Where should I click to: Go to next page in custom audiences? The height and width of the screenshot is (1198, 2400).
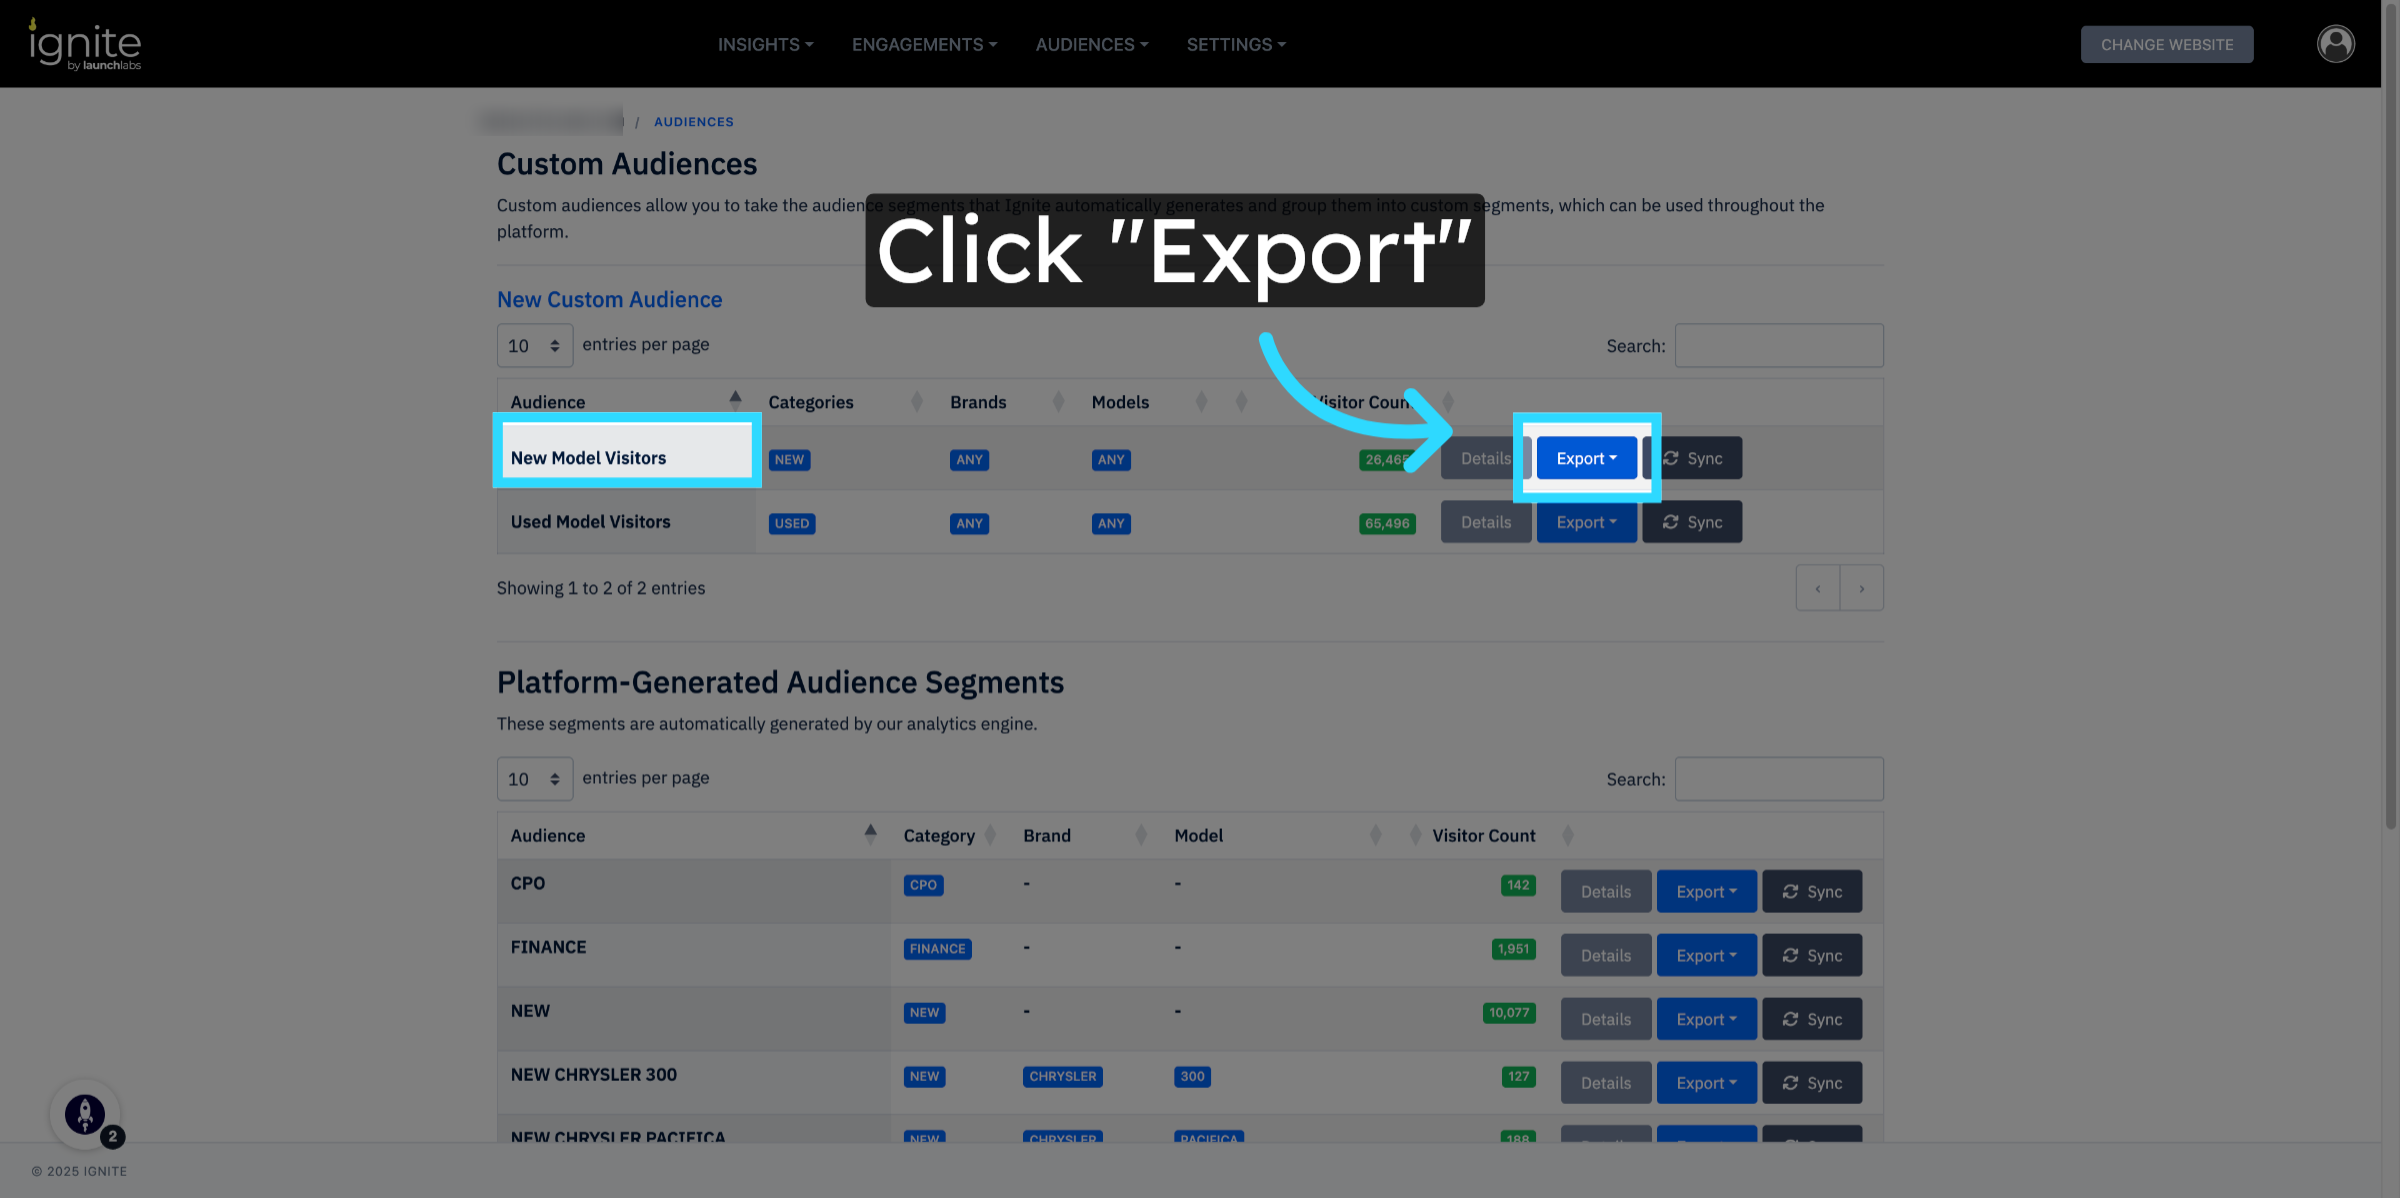click(1861, 588)
